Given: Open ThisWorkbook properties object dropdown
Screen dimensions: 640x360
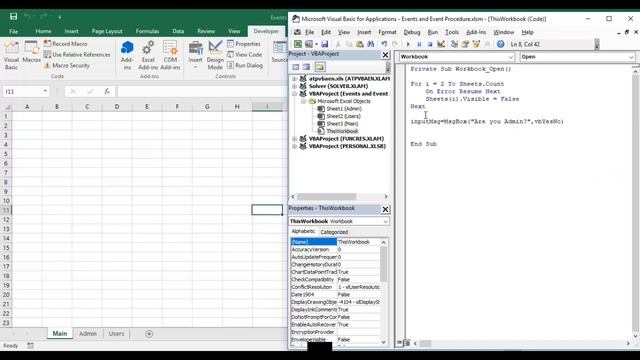Looking at the screenshot, I should pos(385,221).
